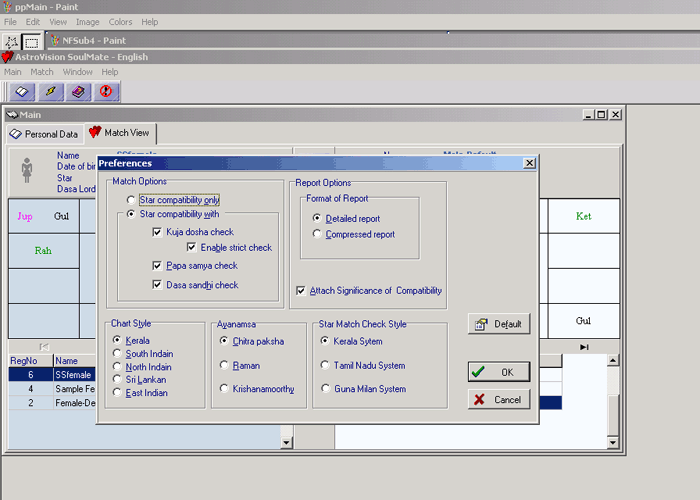Maximize the Main child window

click(x=601, y=115)
